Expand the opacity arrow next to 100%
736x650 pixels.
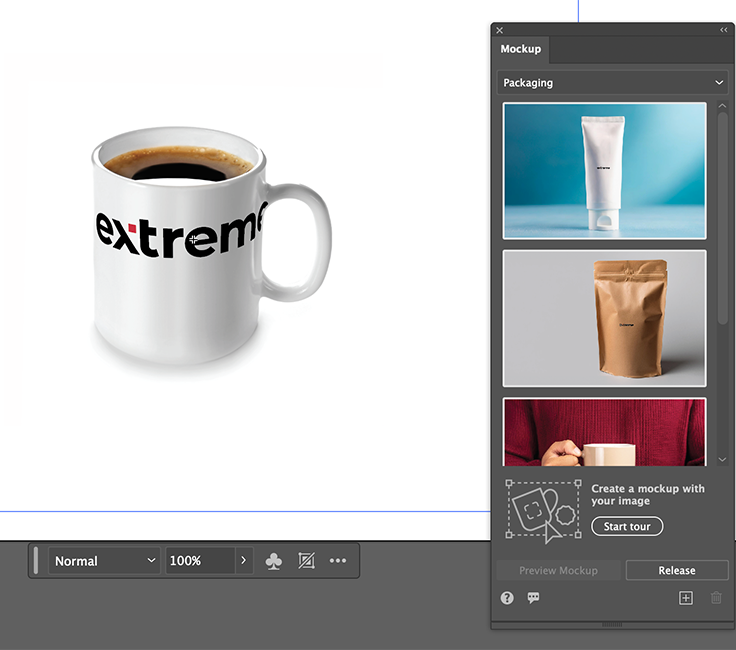coord(243,561)
